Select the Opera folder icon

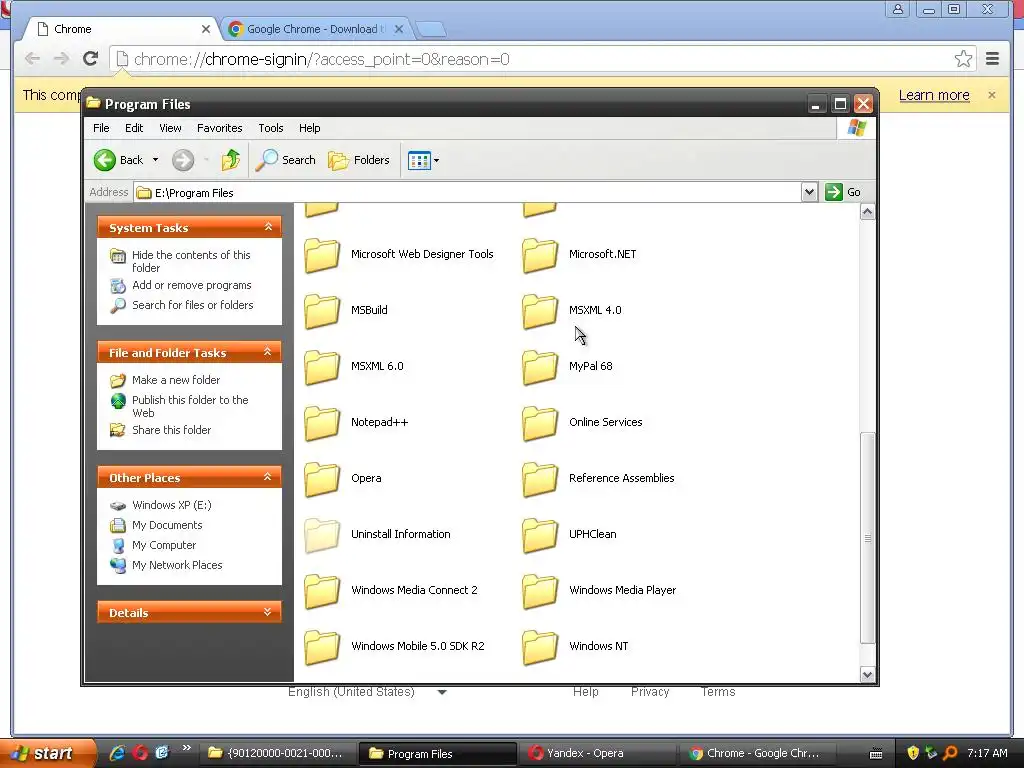click(x=322, y=479)
